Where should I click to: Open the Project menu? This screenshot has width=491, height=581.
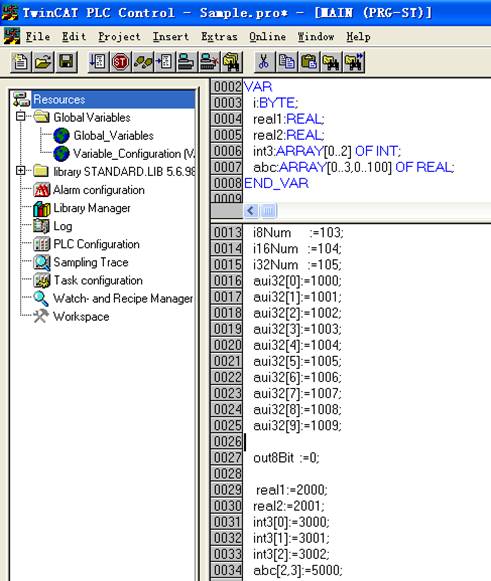coord(119,37)
